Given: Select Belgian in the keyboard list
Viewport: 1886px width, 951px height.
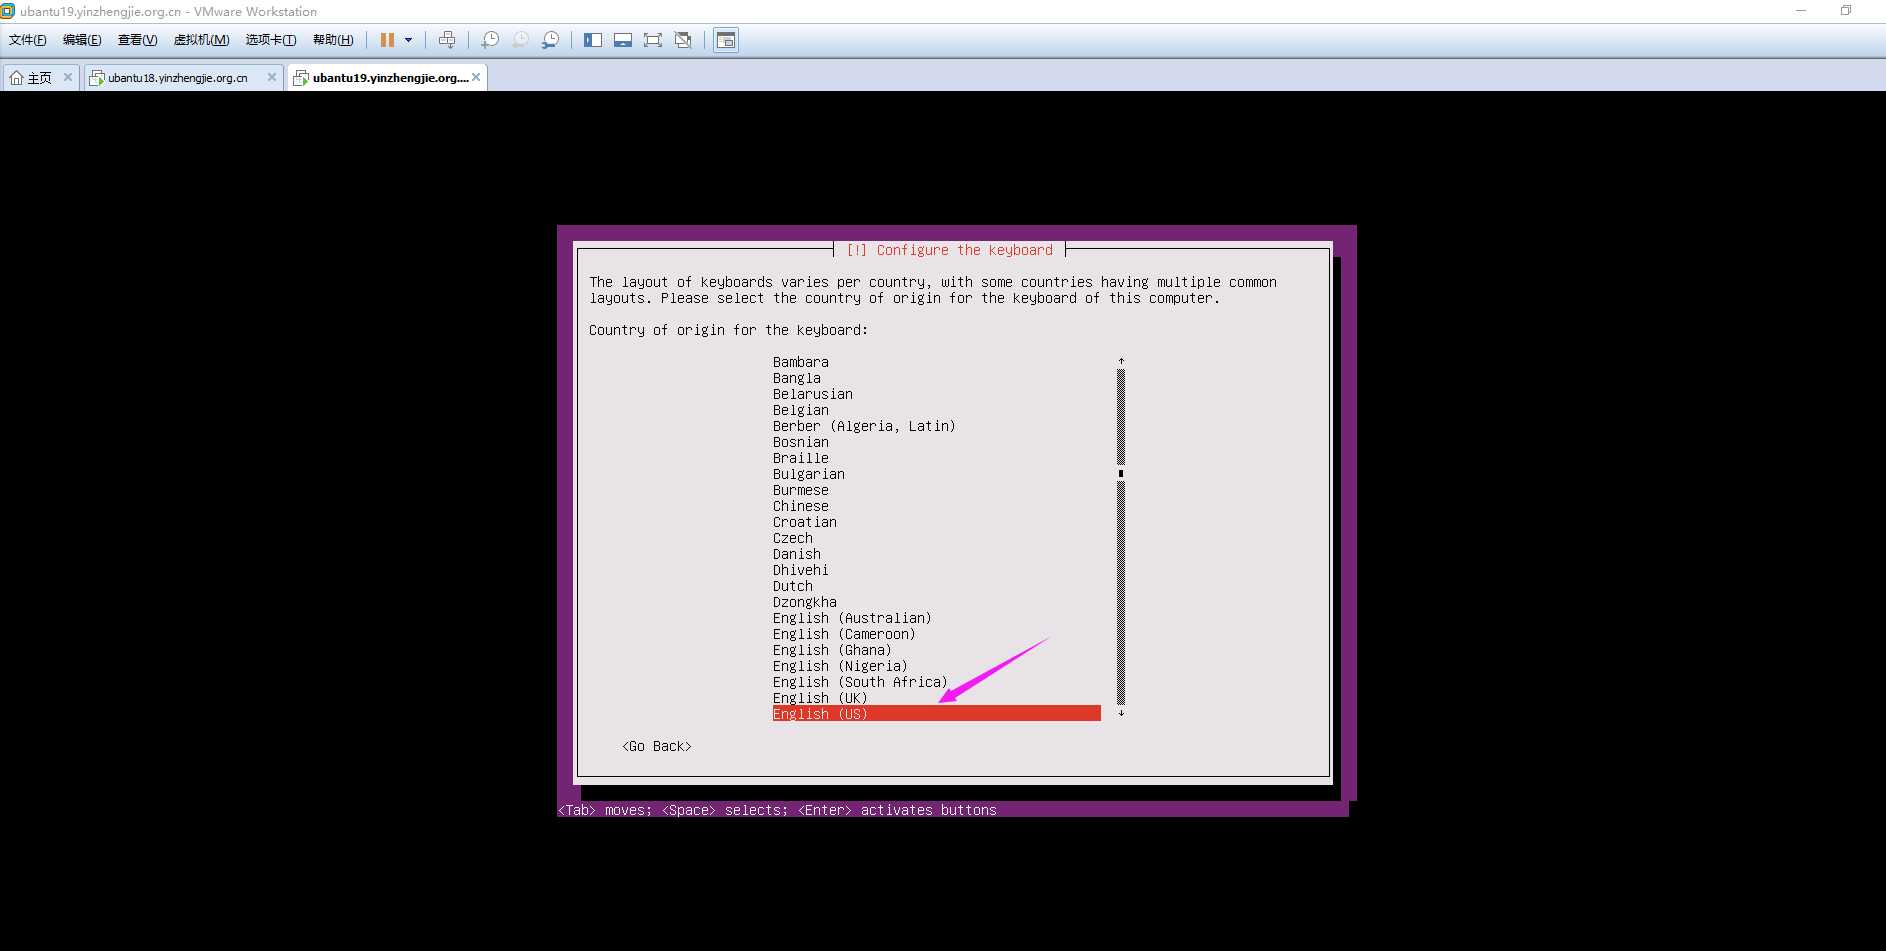Looking at the screenshot, I should click(801, 410).
